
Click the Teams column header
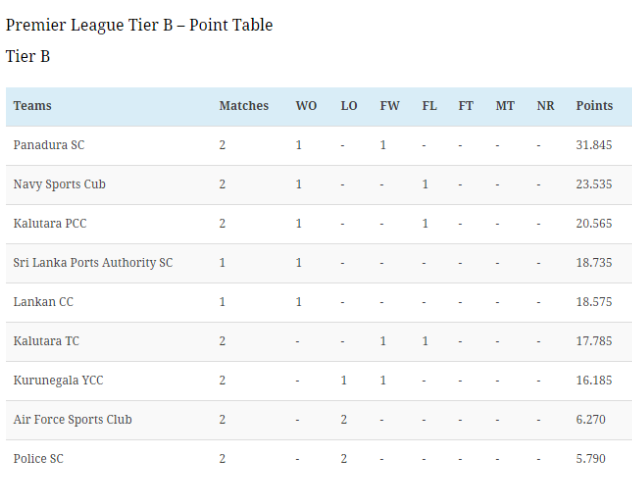(x=32, y=106)
